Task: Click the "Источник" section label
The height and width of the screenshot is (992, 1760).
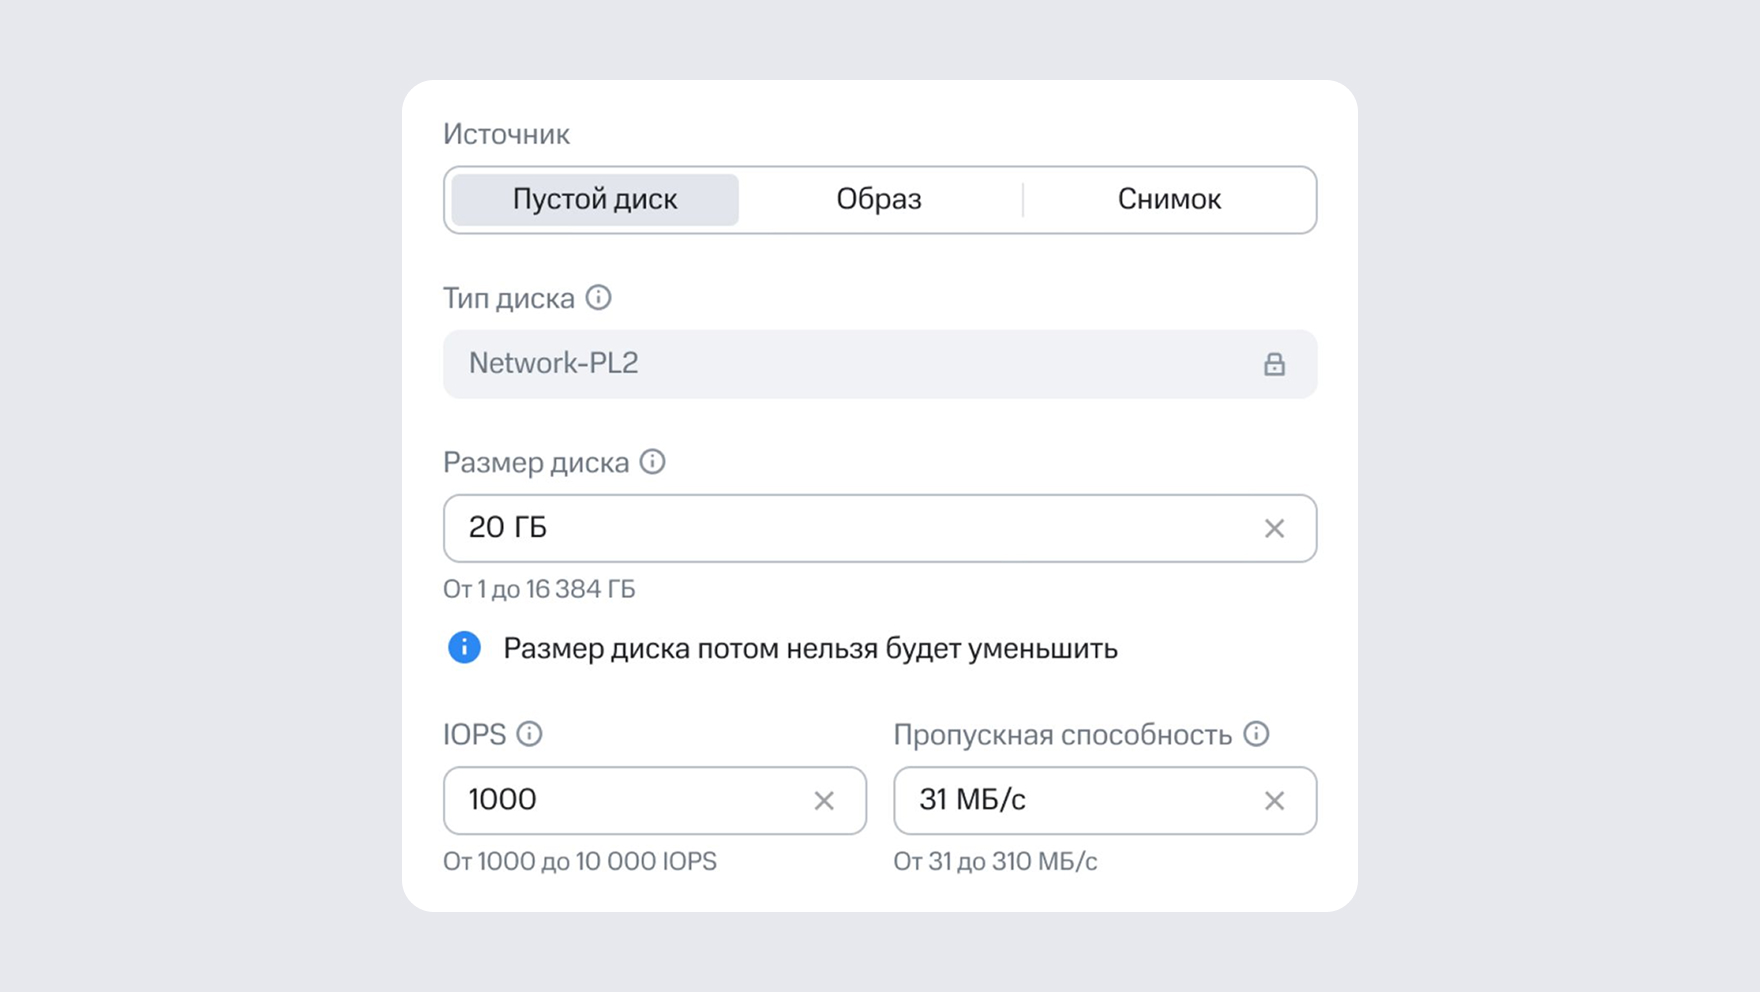Action: [x=506, y=134]
